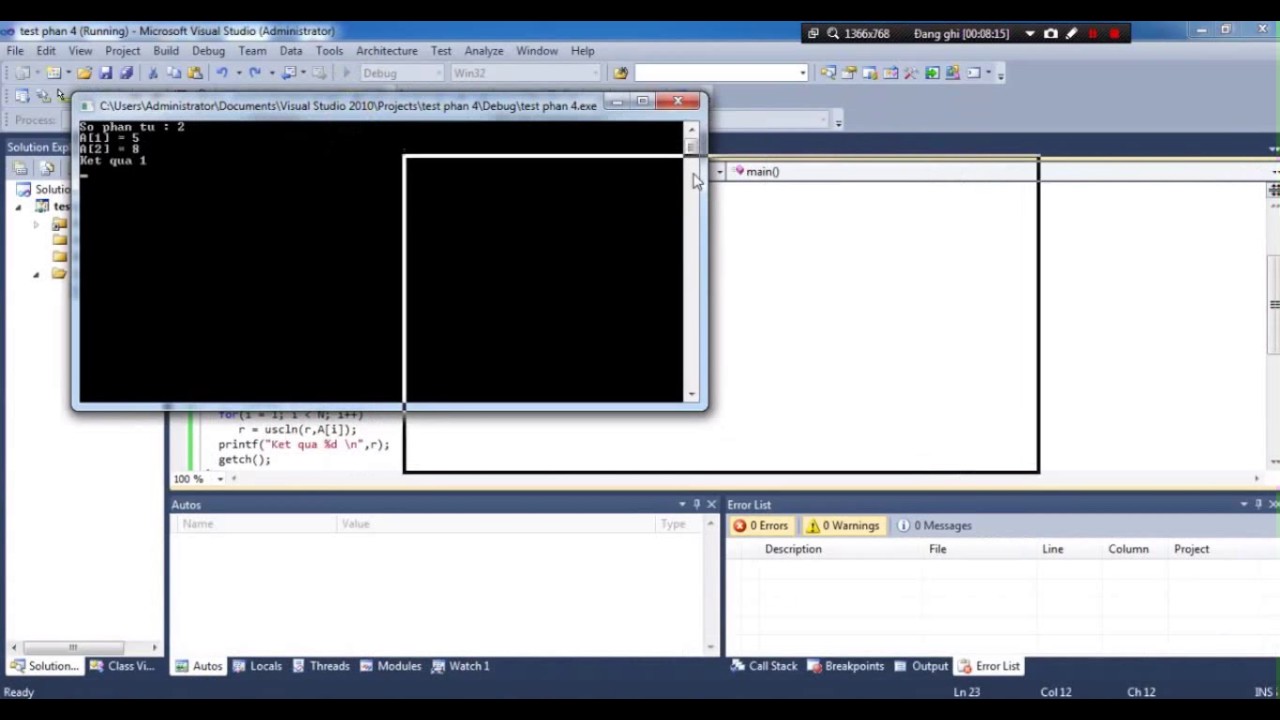Sort Error List by Line column
Screen dimensions: 1280x720
[1053, 549]
